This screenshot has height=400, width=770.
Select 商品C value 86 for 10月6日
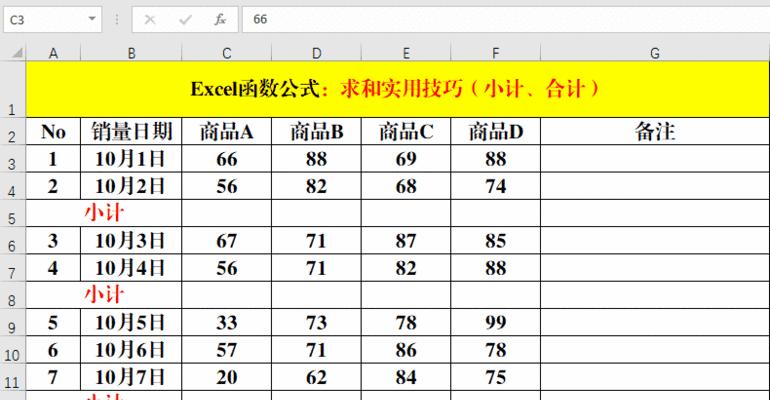click(x=406, y=350)
